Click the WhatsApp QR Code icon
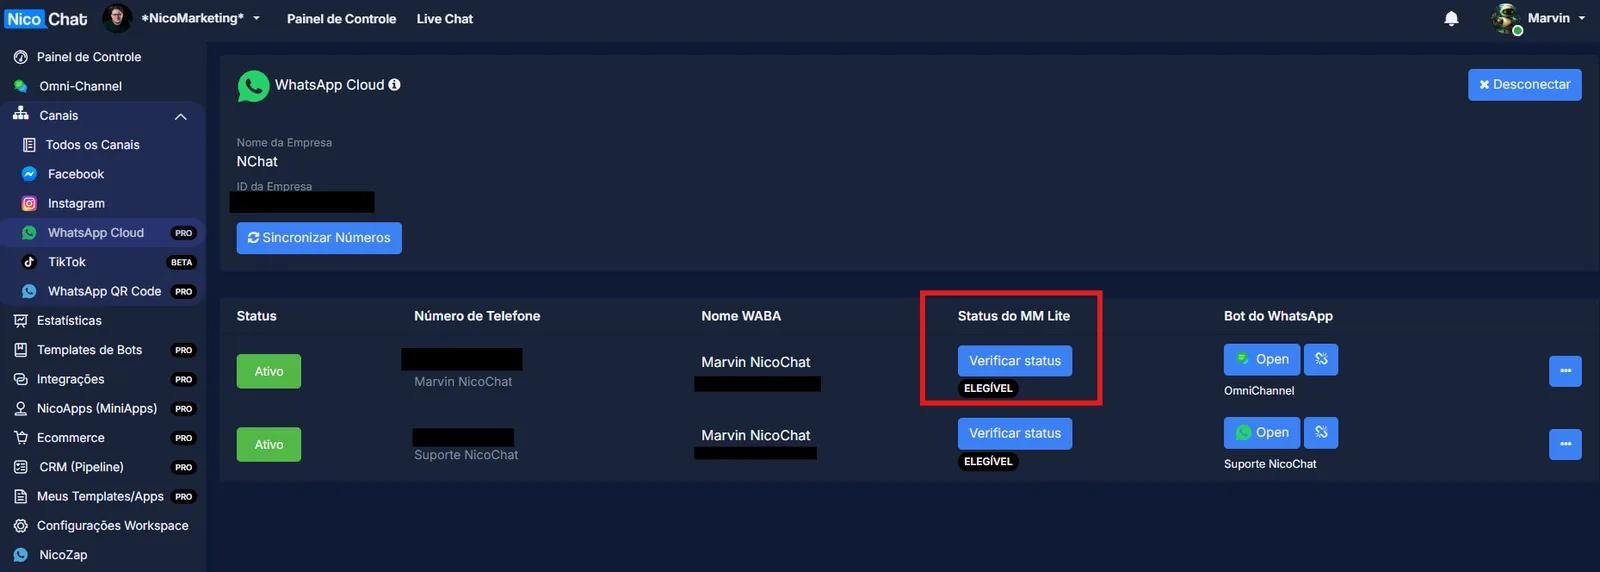 (x=29, y=291)
